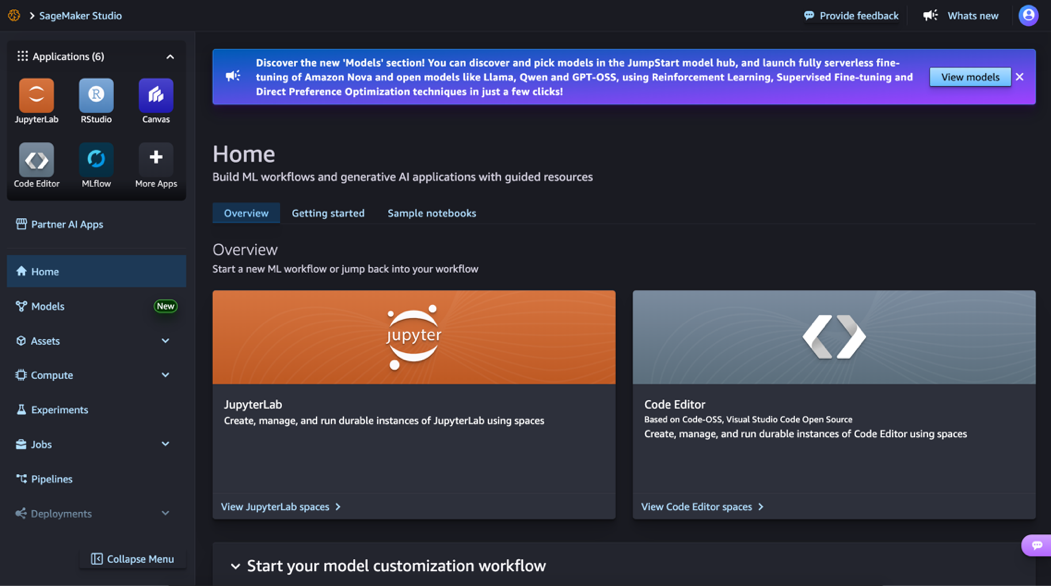The image size is (1051, 586).
Task: Switch to the Getting started tab
Action: point(328,213)
